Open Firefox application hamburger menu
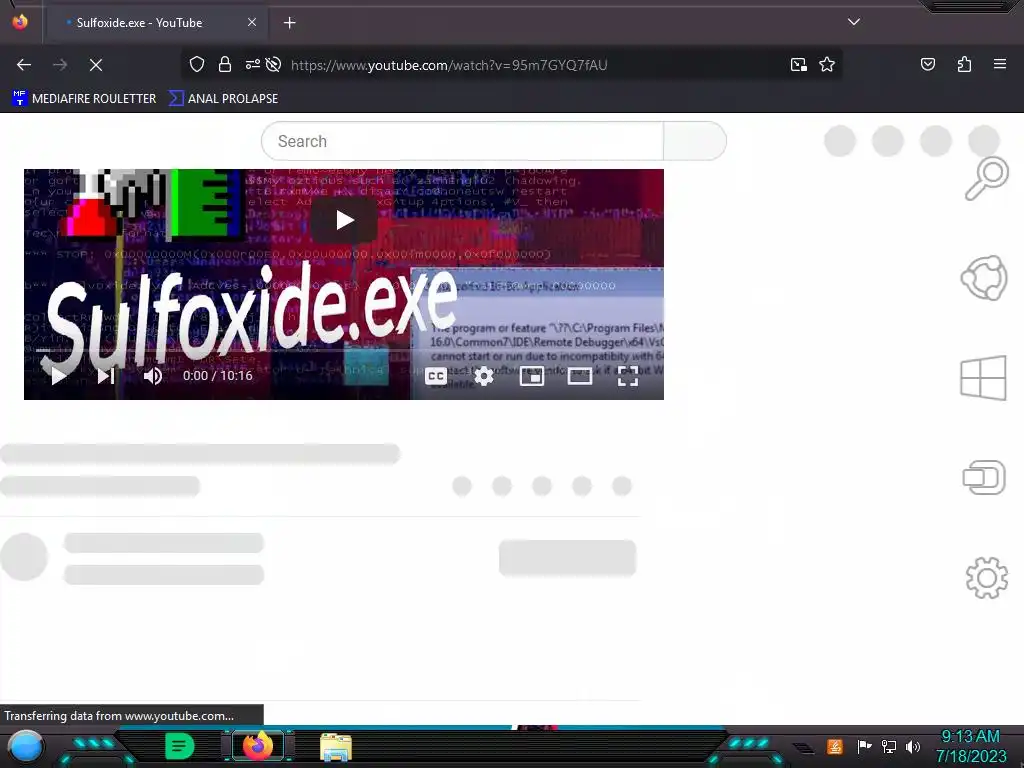The width and height of the screenshot is (1024, 768). (1000, 64)
